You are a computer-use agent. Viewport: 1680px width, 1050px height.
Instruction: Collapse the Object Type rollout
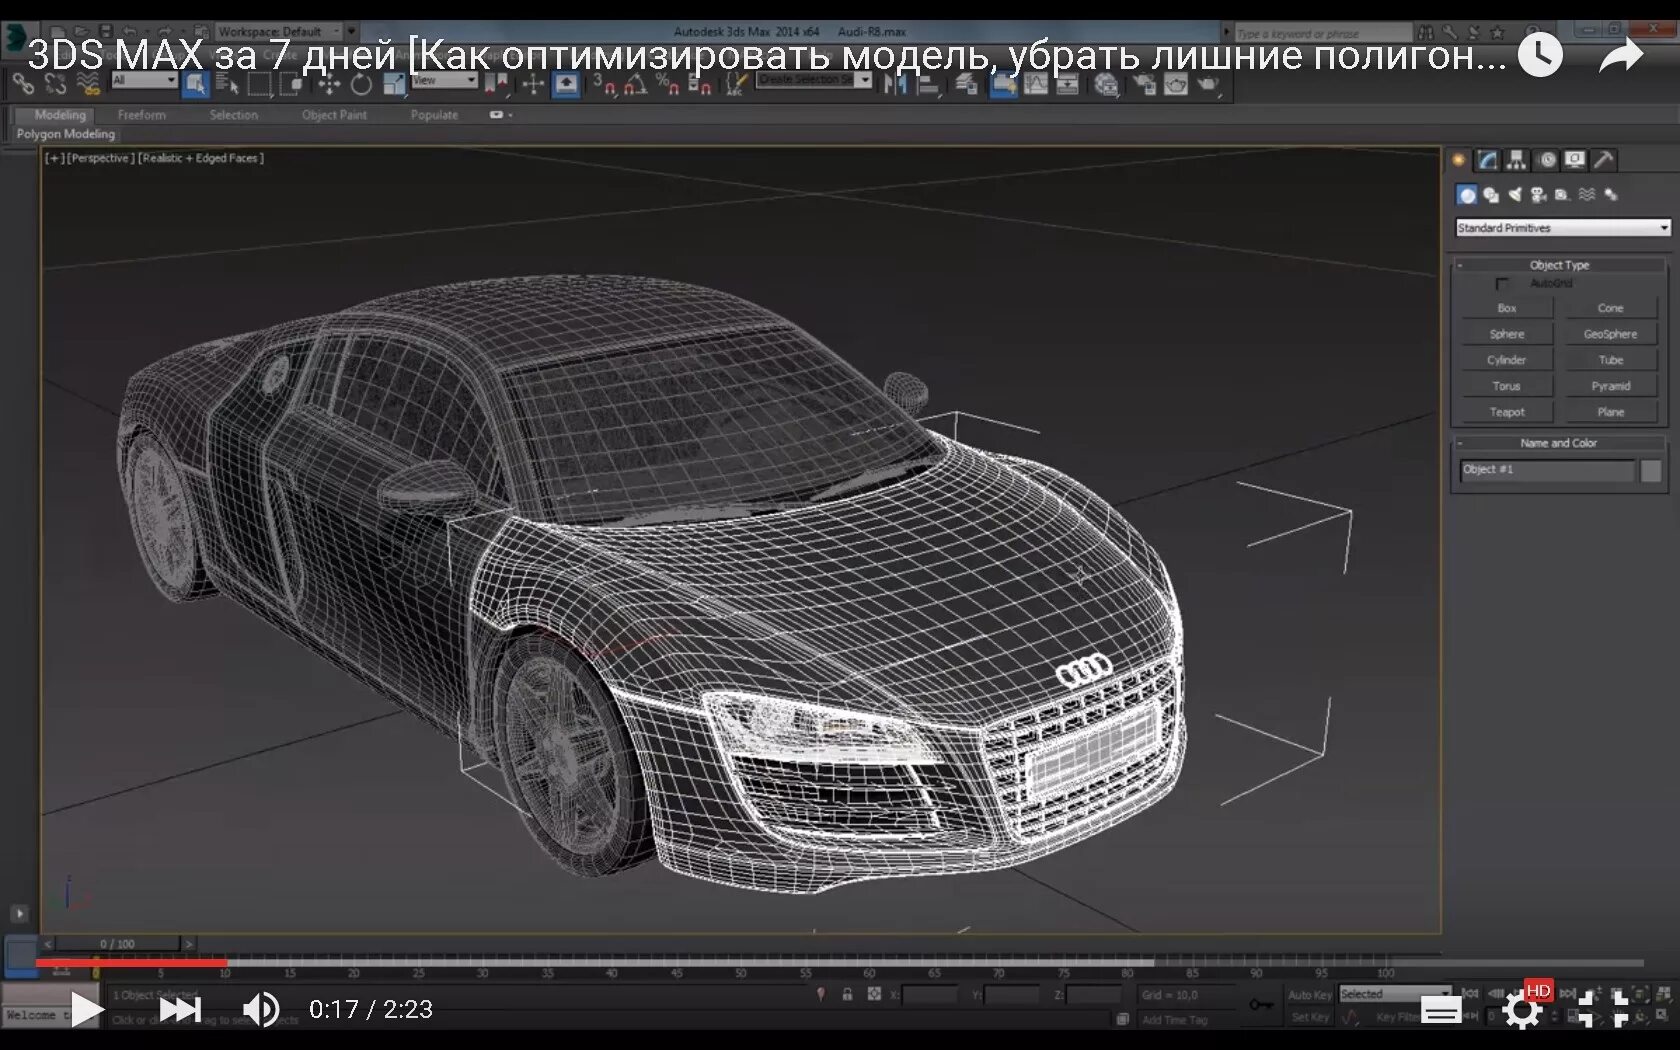[1559, 265]
